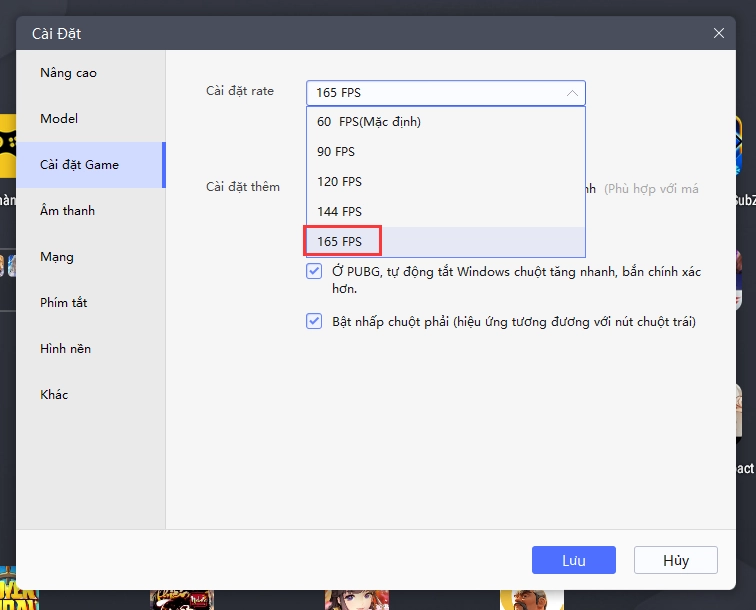Close the Cài Đặt dialog with the X icon
This screenshot has height=610, width=756.
tap(718, 33)
